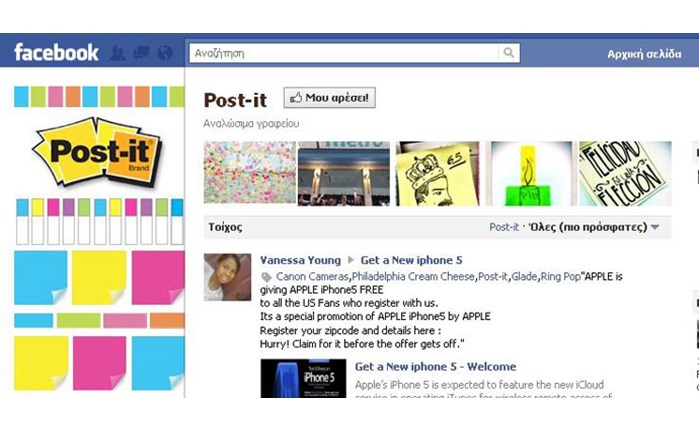Screen dimensions: 699x430
Task: Open the Canon Cameras tagged page
Action: [312, 277]
